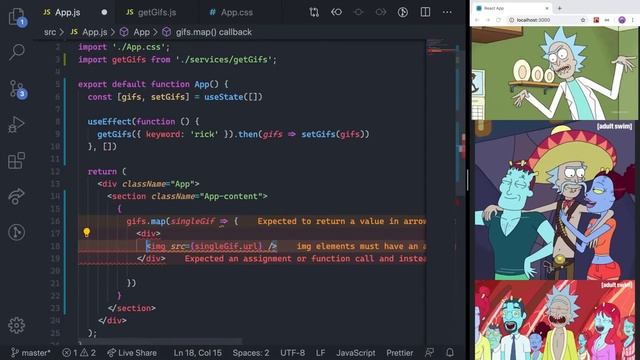Image resolution: width=640 pixels, height=360 pixels.
Task: Open the GitLens view in activity bar
Action: tap(17, 232)
